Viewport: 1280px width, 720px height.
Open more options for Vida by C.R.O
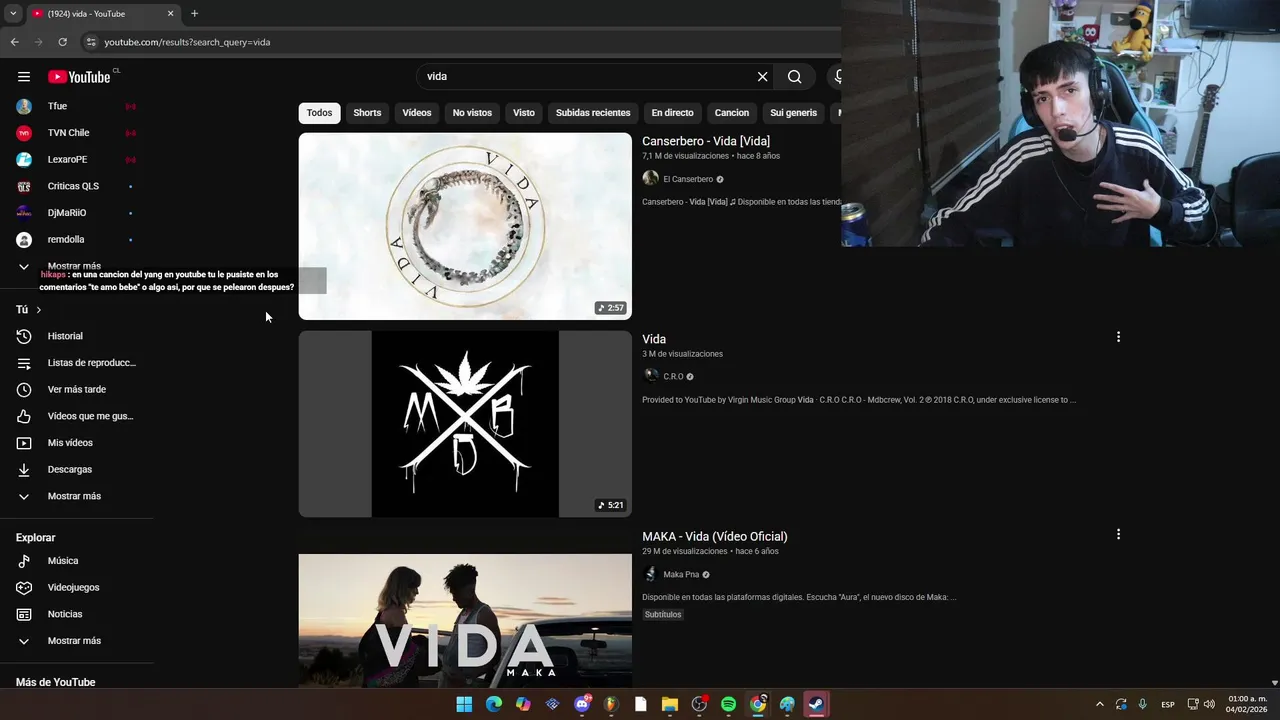tap(1118, 337)
